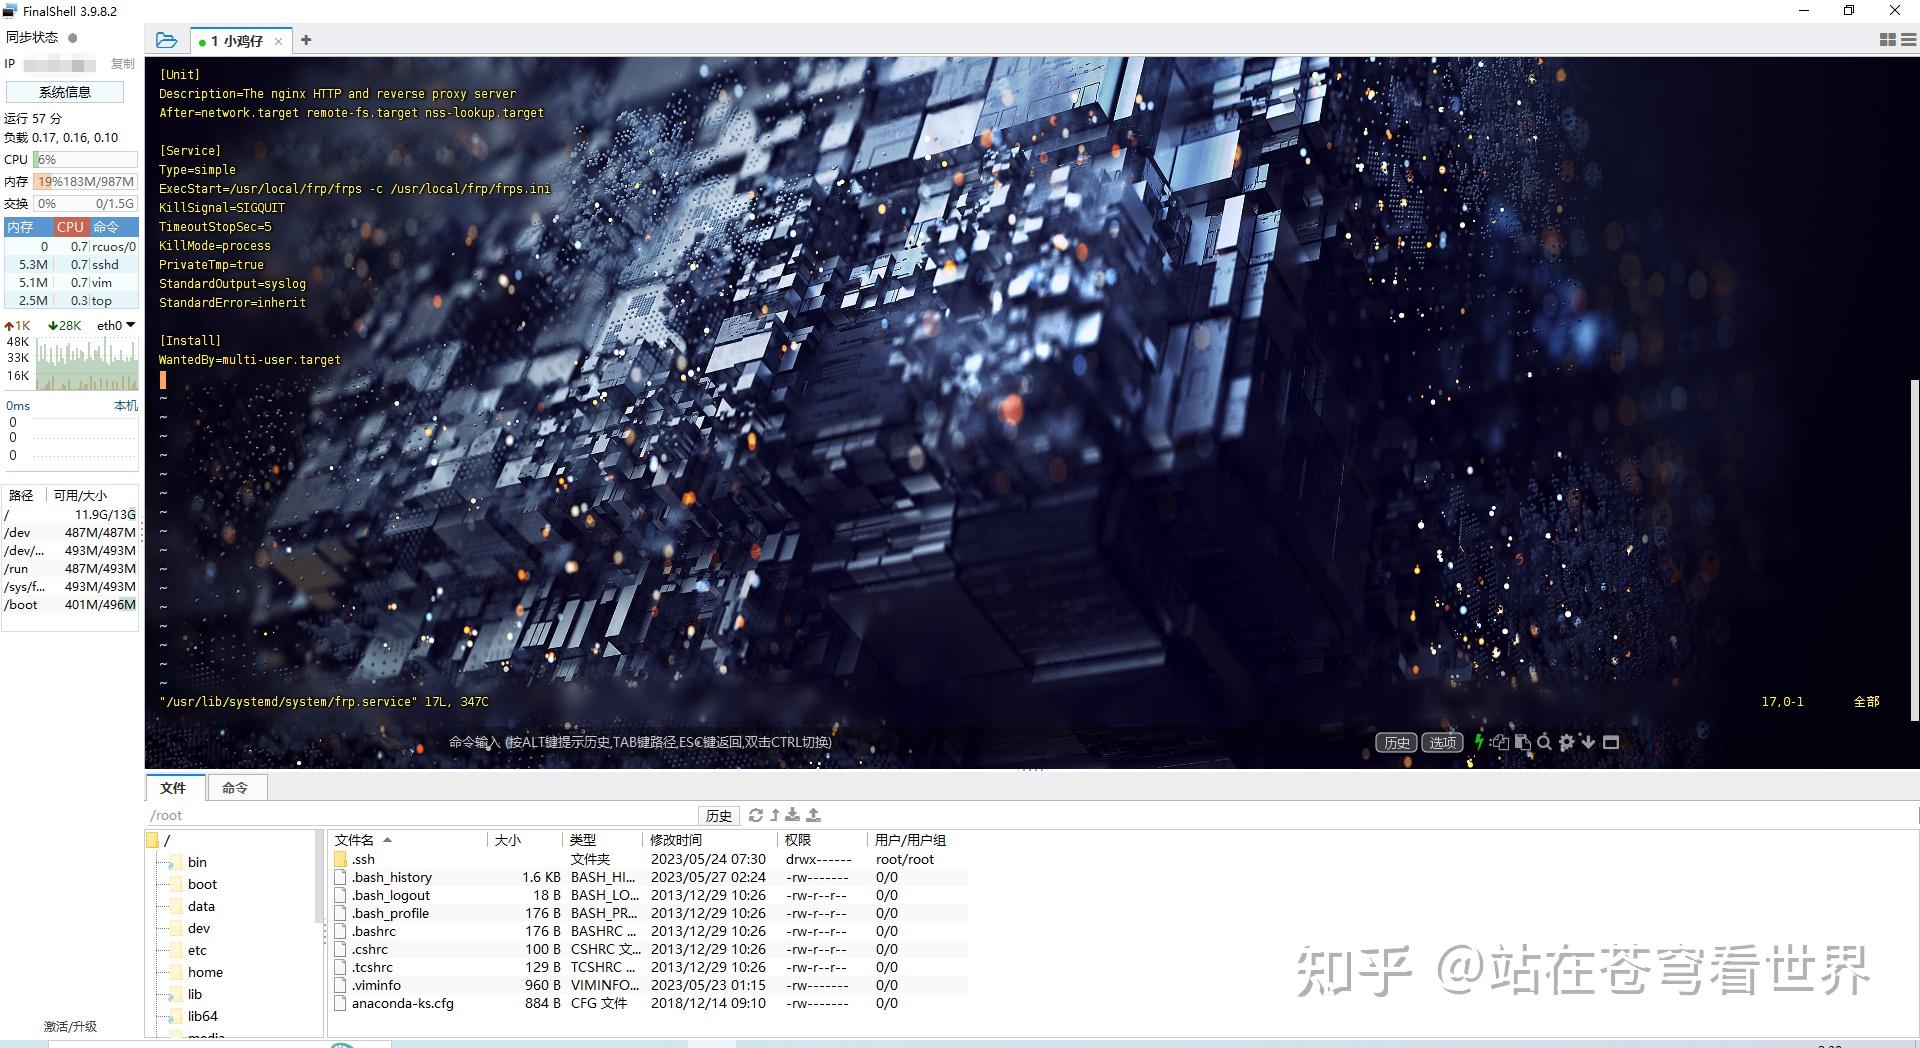Refresh the file list
The width and height of the screenshot is (1920, 1048).
click(756, 815)
